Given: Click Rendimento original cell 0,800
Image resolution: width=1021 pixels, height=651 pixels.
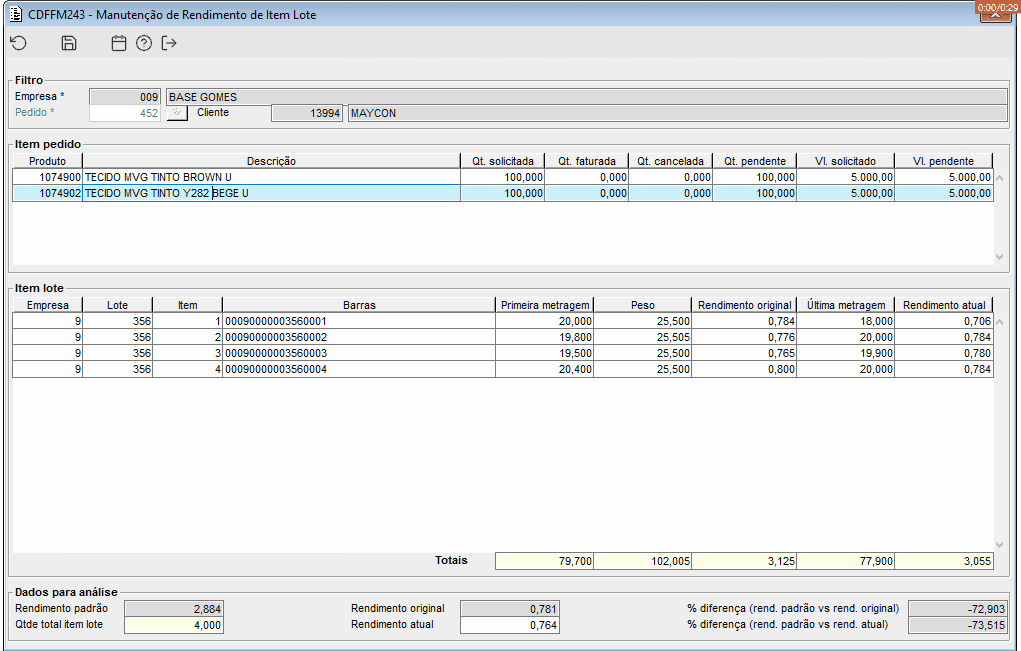Looking at the screenshot, I should [x=744, y=369].
